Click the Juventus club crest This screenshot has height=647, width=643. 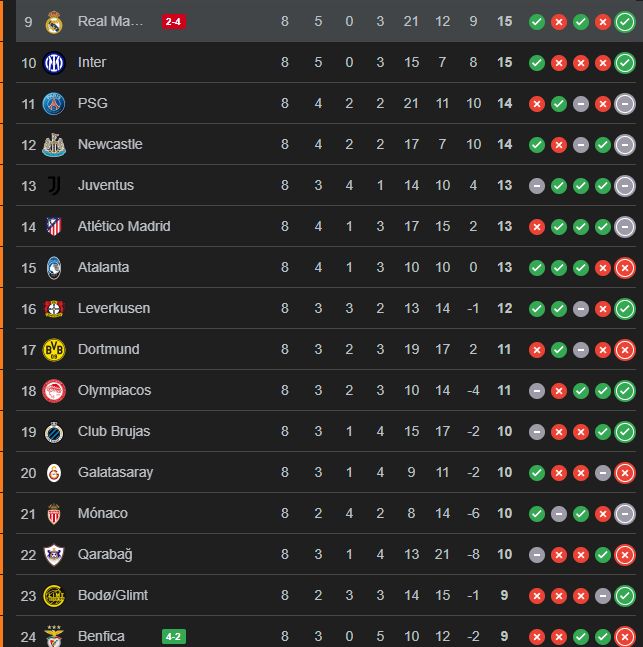pos(54,185)
